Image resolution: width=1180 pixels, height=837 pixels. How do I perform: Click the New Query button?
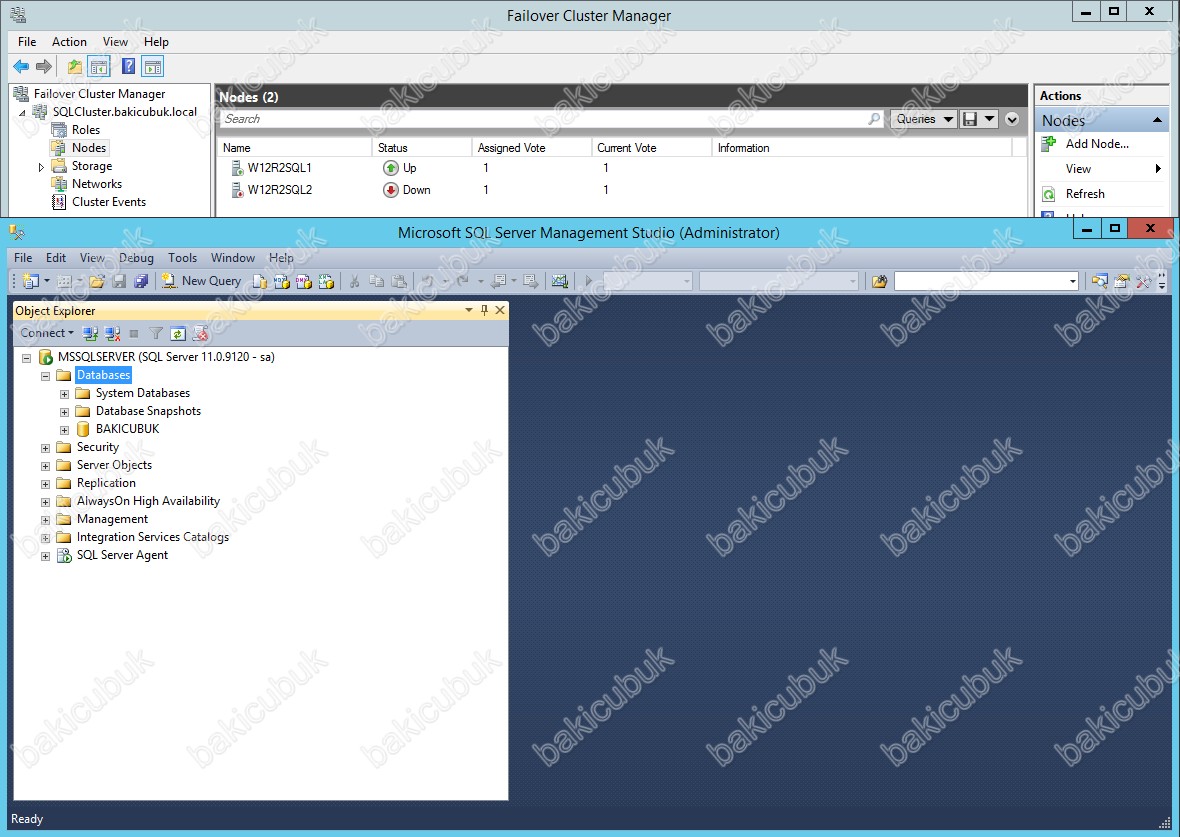point(202,282)
